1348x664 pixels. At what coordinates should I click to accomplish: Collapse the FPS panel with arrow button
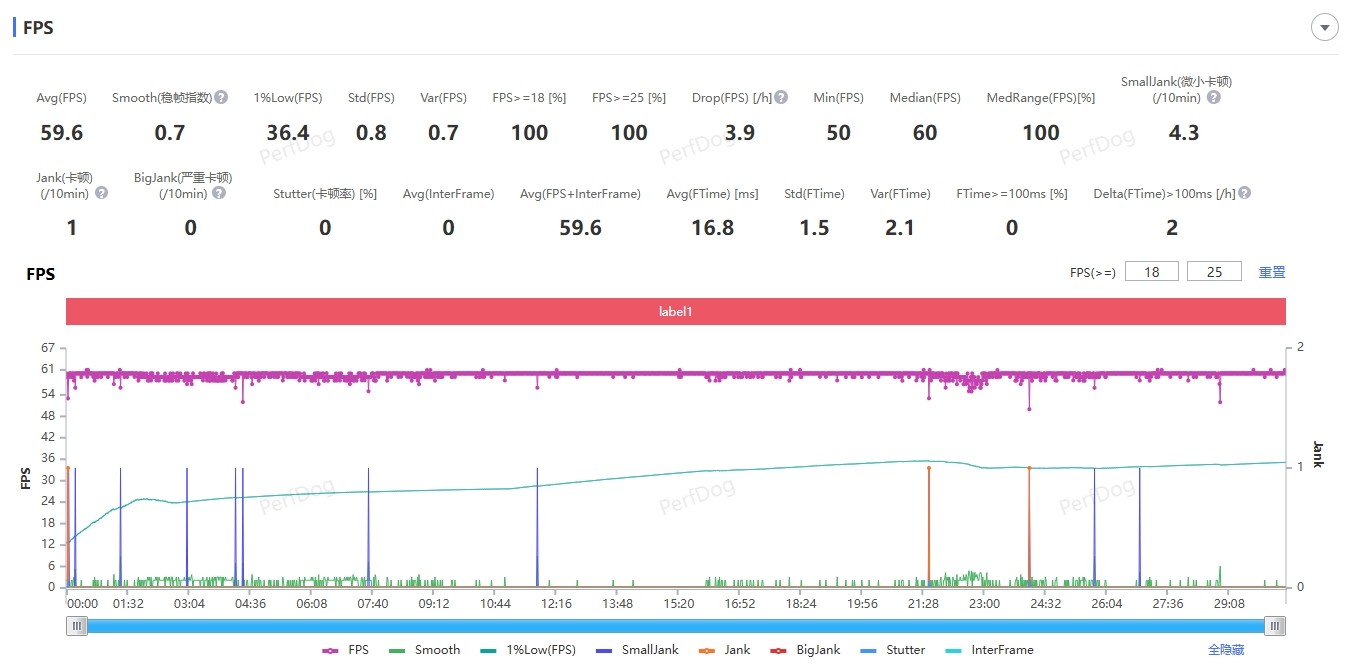click(1324, 28)
